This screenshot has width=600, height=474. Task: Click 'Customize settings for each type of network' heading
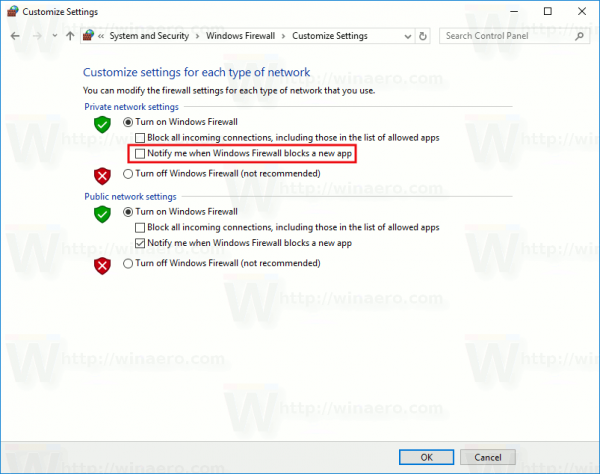(196, 72)
